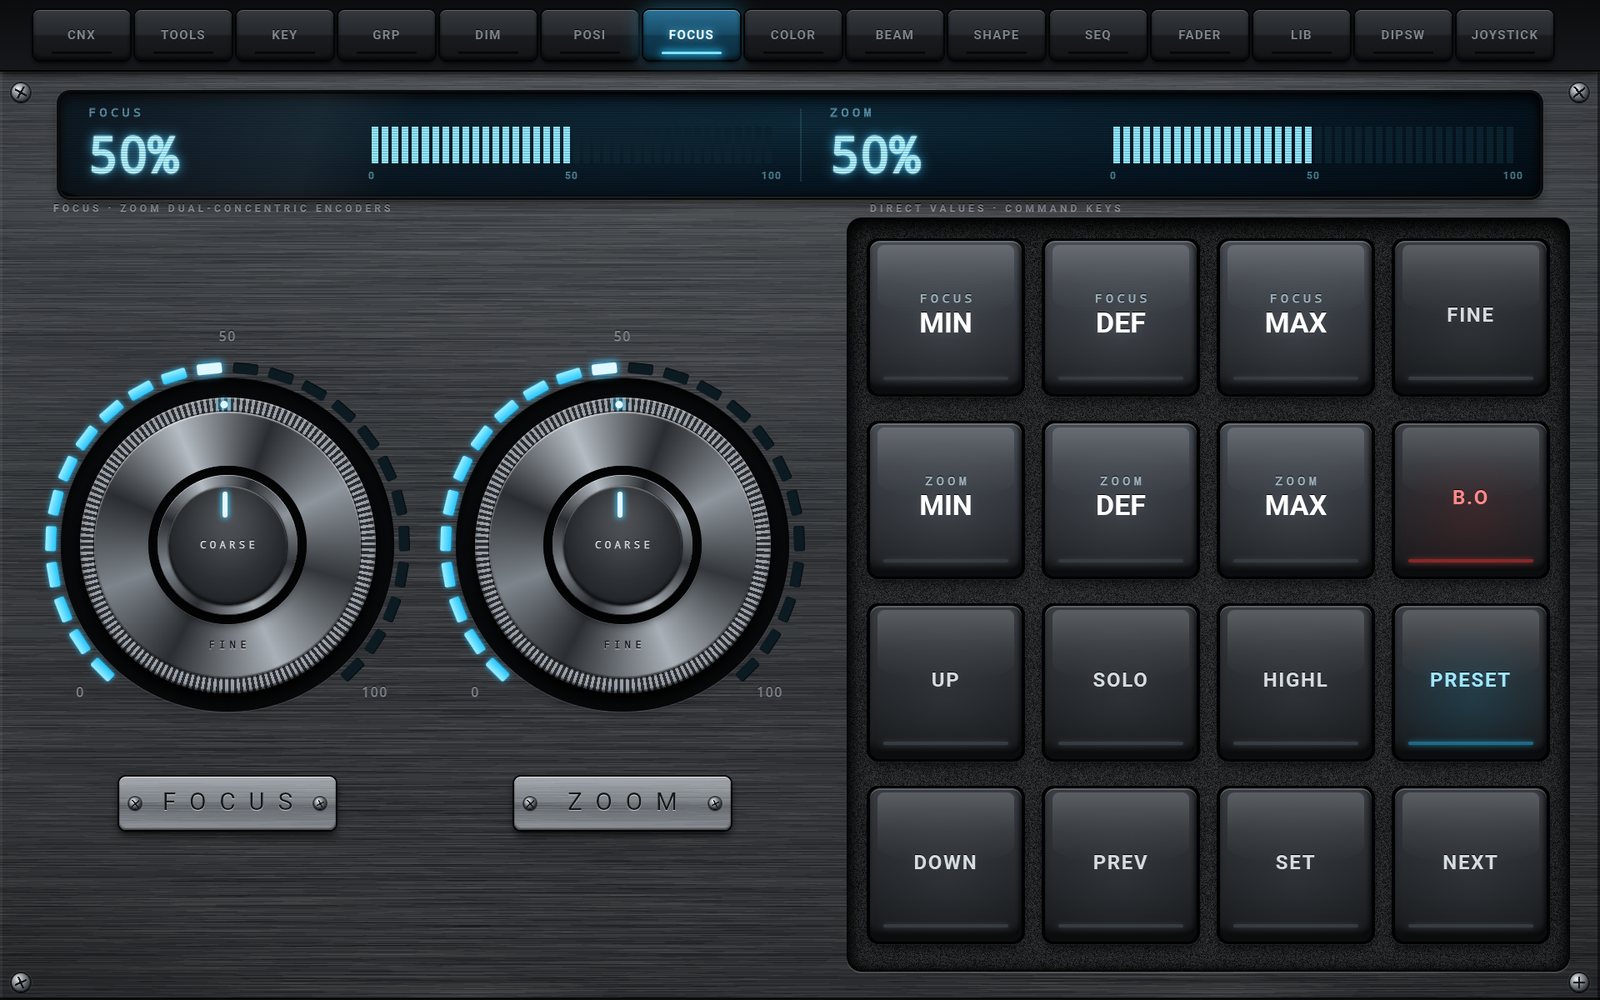Viewport: 1600px width, 1000px height.
Task: Select the DIPSW tab
Action: (x=1403, y=35)
